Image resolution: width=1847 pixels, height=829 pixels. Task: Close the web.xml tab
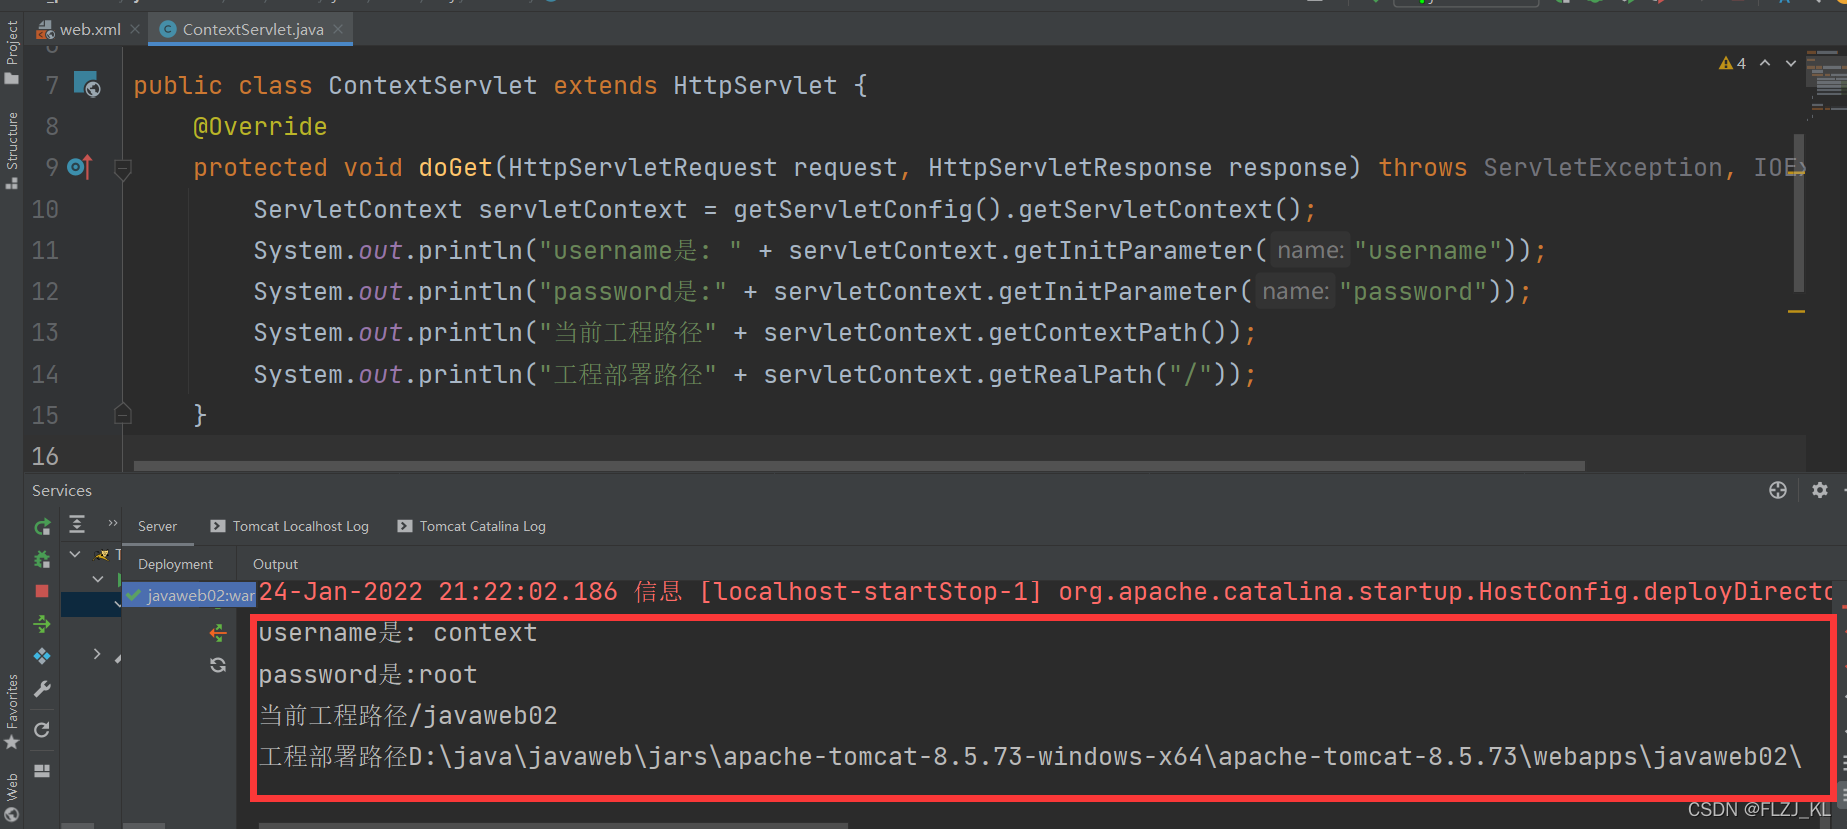pos(135,29)
